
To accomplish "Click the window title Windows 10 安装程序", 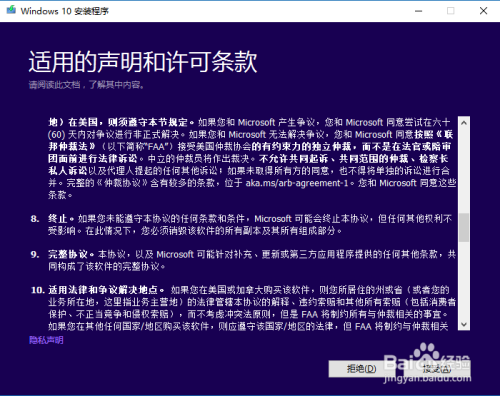I will click(65, 11).
